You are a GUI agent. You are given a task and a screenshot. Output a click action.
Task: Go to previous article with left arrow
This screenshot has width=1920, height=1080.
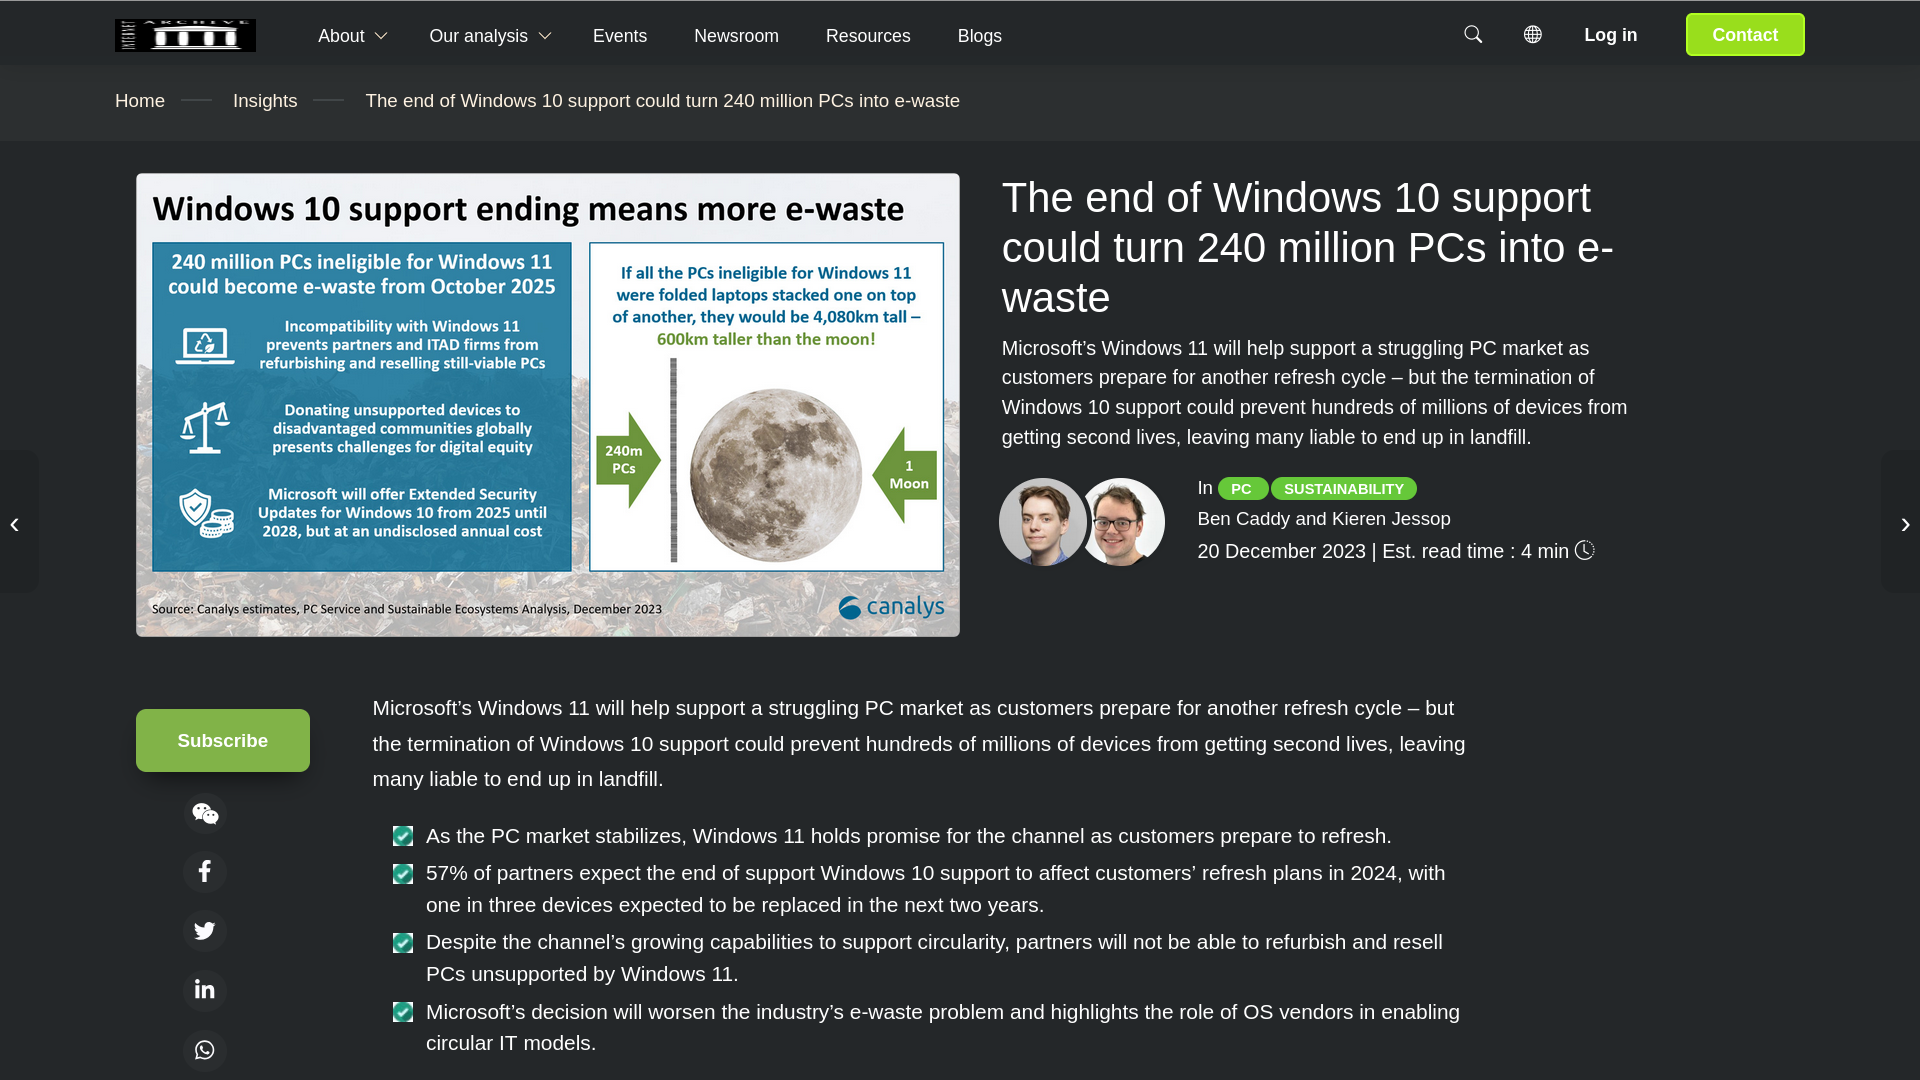[15, 524]
